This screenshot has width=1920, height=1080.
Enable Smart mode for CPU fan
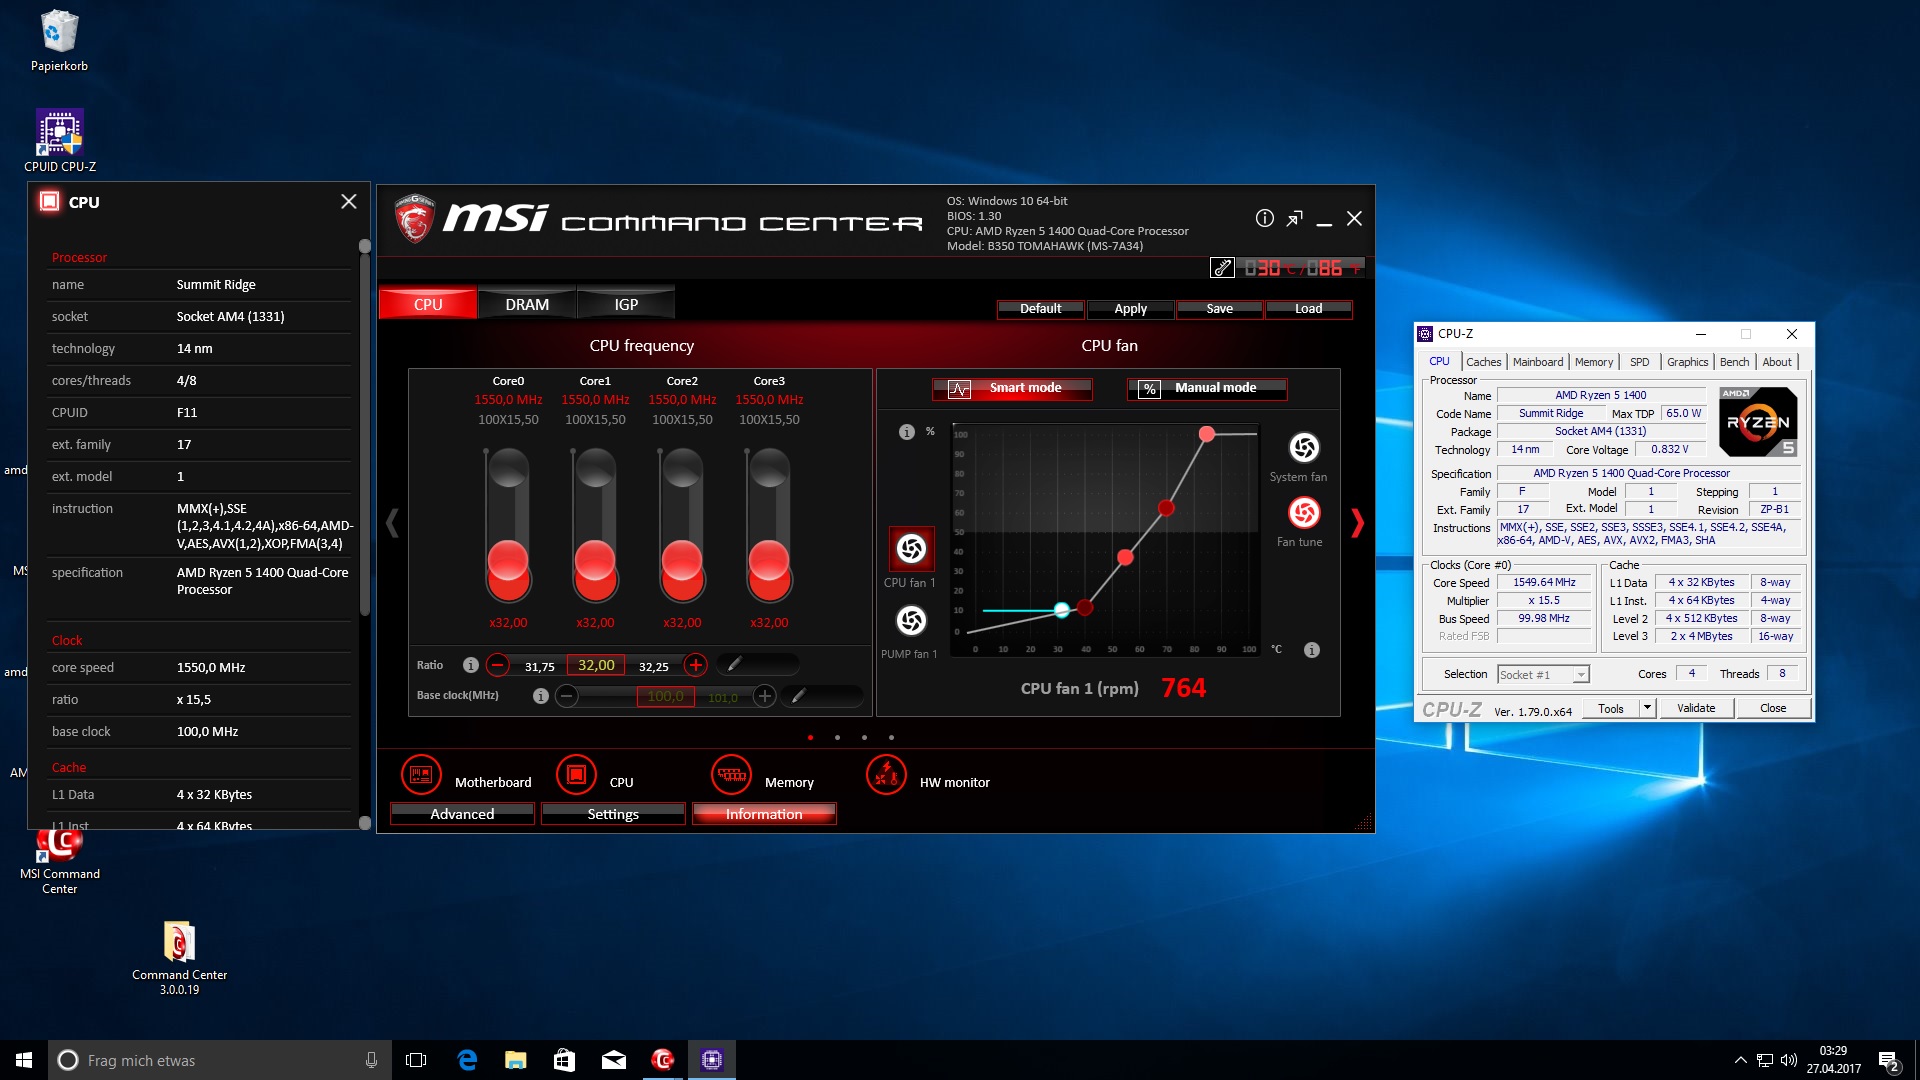[x=1012, y=388]
